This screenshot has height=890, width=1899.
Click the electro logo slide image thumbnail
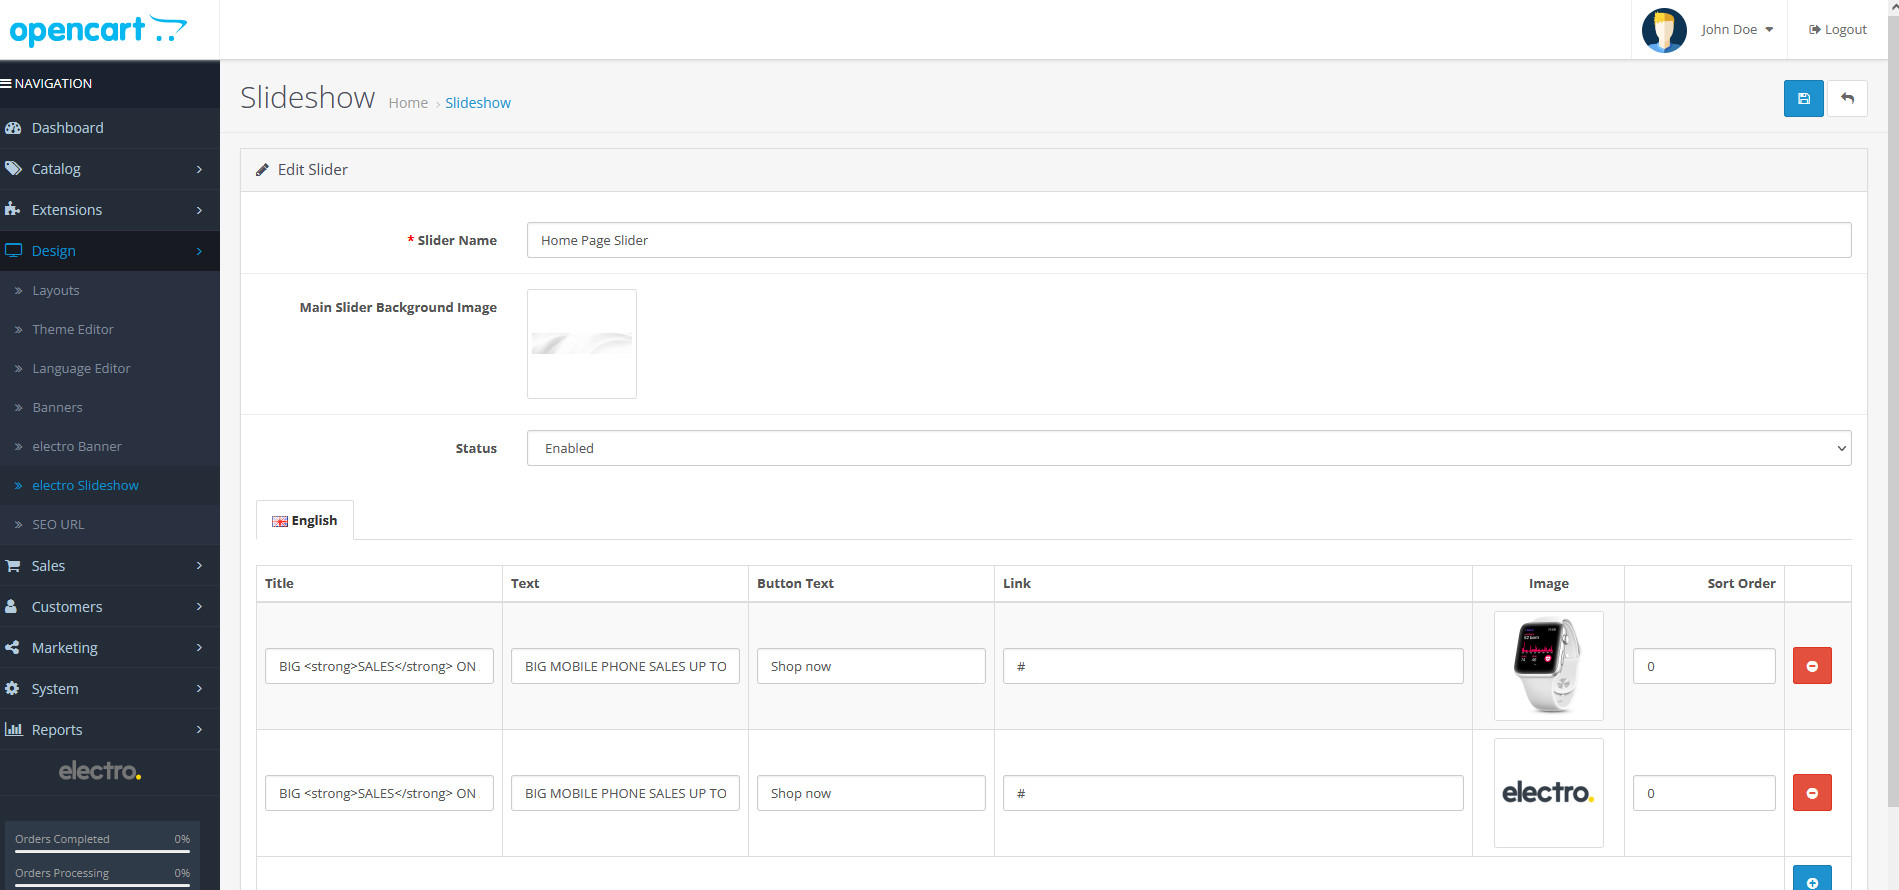(x=1548, y=793)
